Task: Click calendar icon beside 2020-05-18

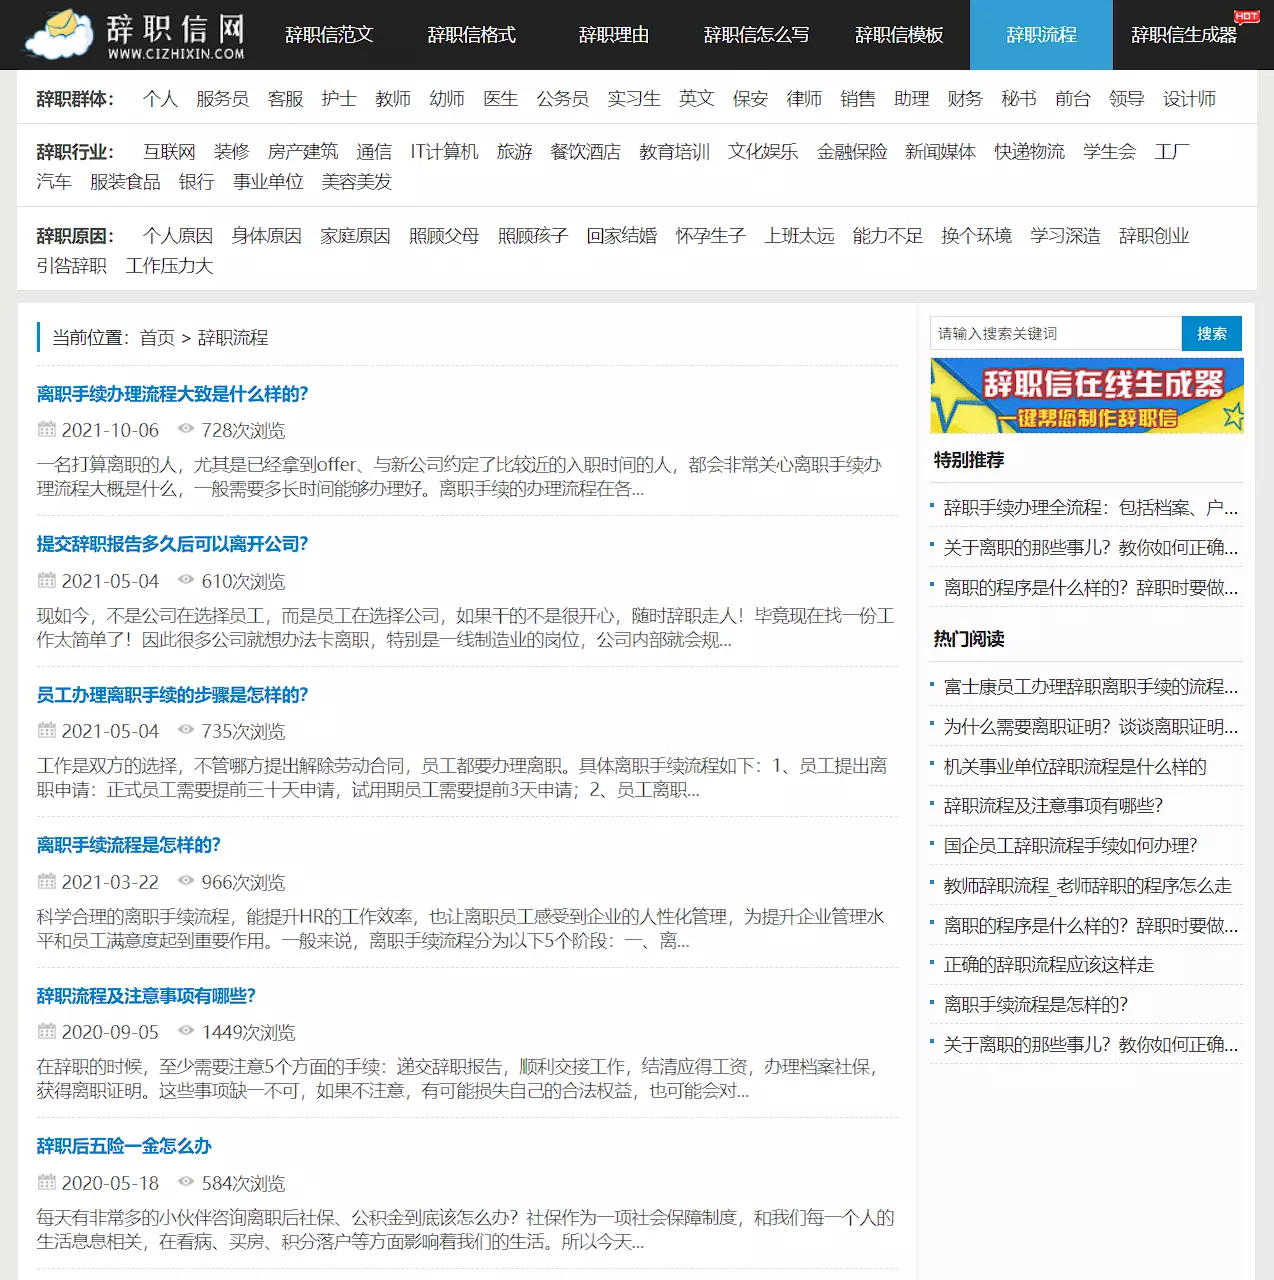Action: pos(46,1183)
